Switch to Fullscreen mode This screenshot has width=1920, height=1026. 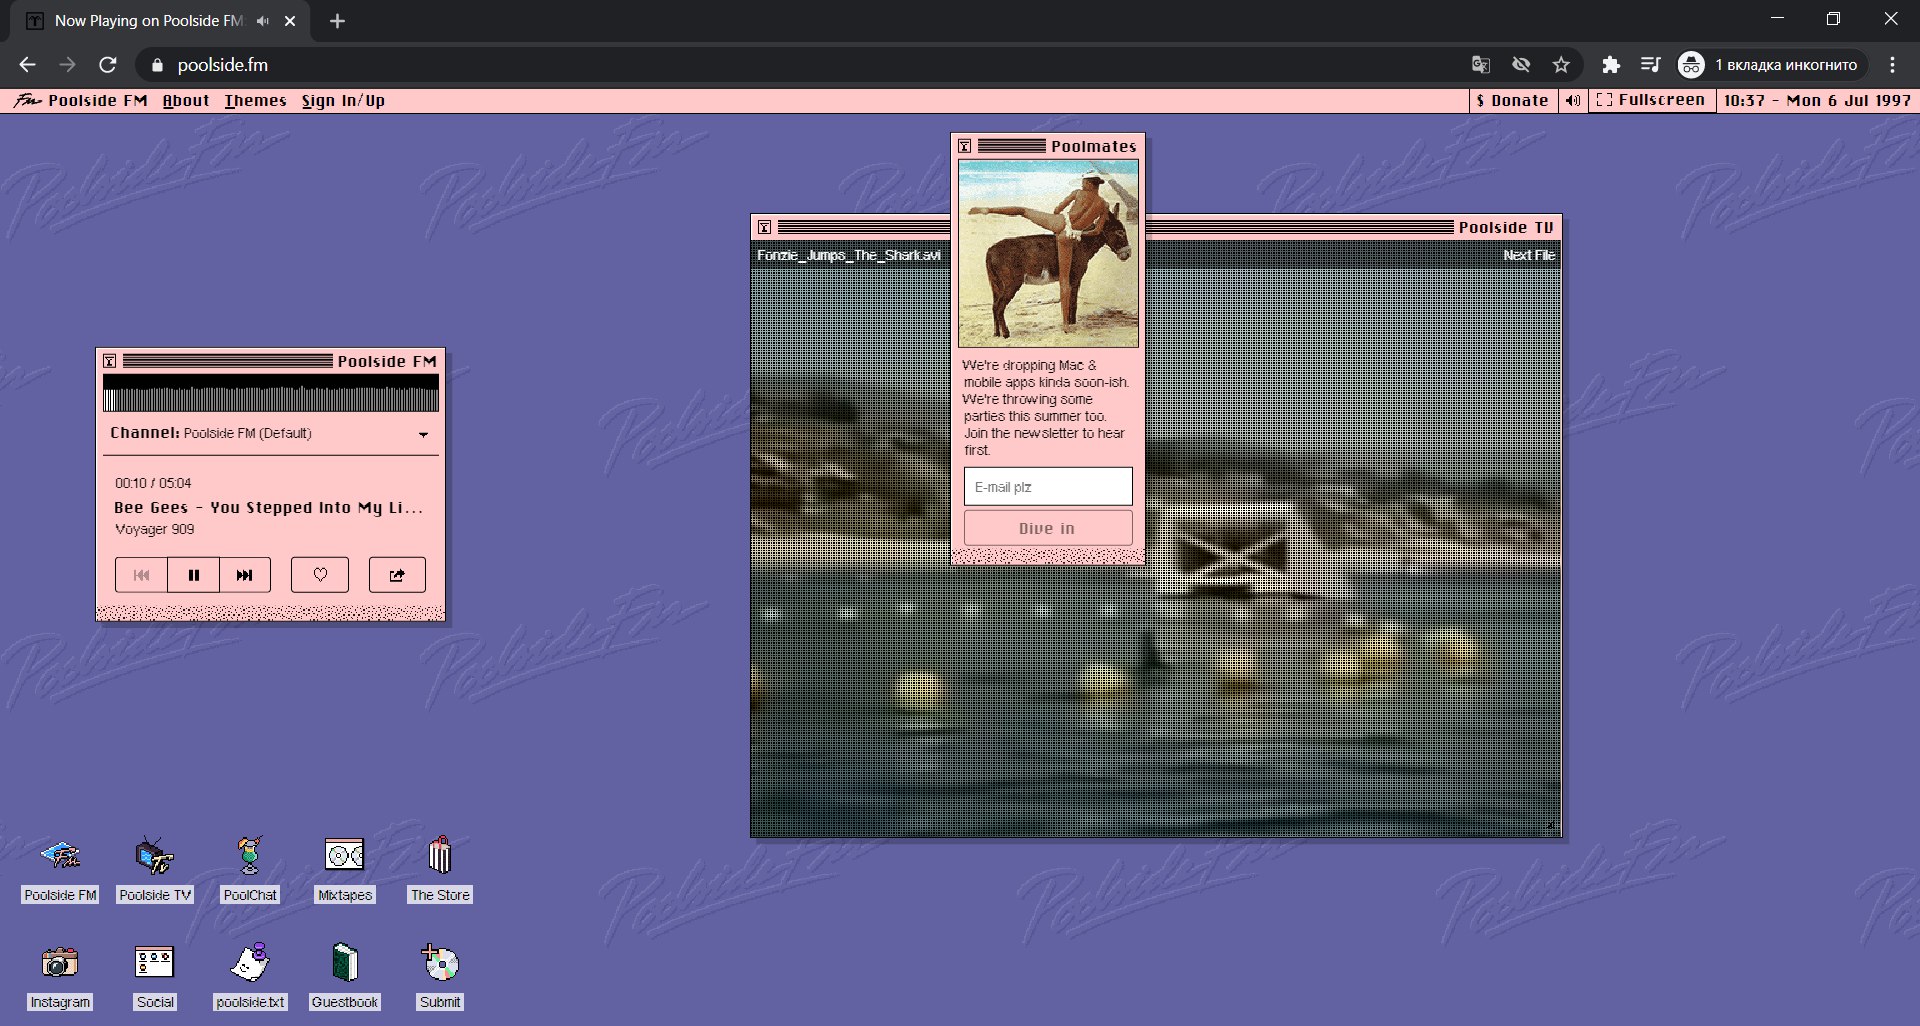(1652, 100)
